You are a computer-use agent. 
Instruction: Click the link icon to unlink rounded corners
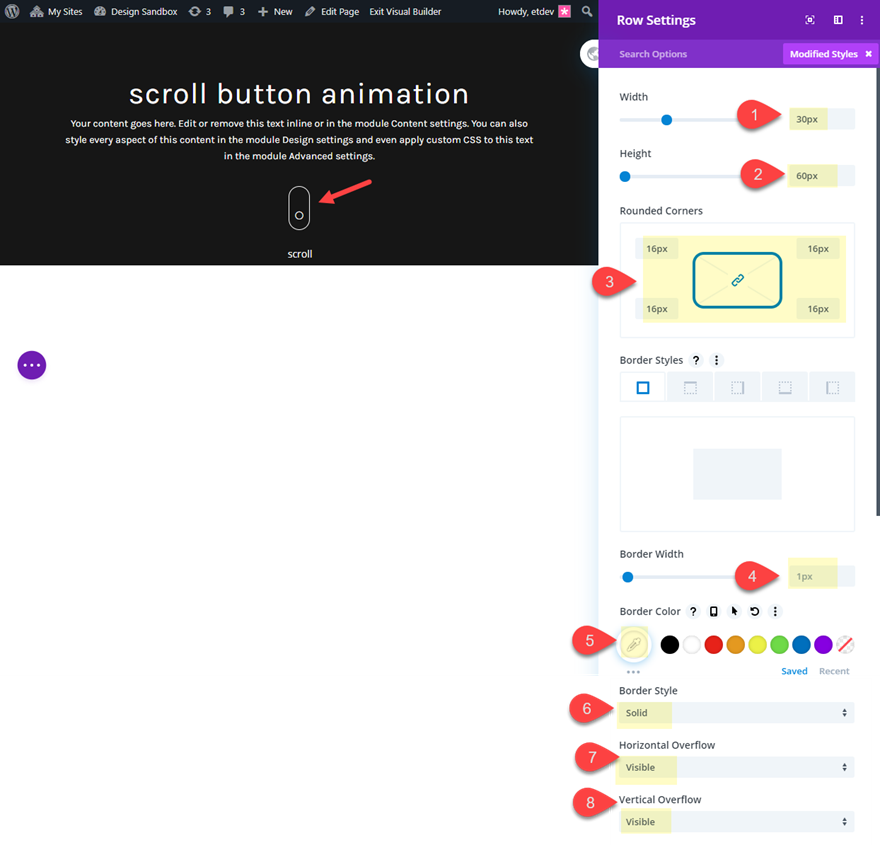pyautogui.click(x=737, y=281)
